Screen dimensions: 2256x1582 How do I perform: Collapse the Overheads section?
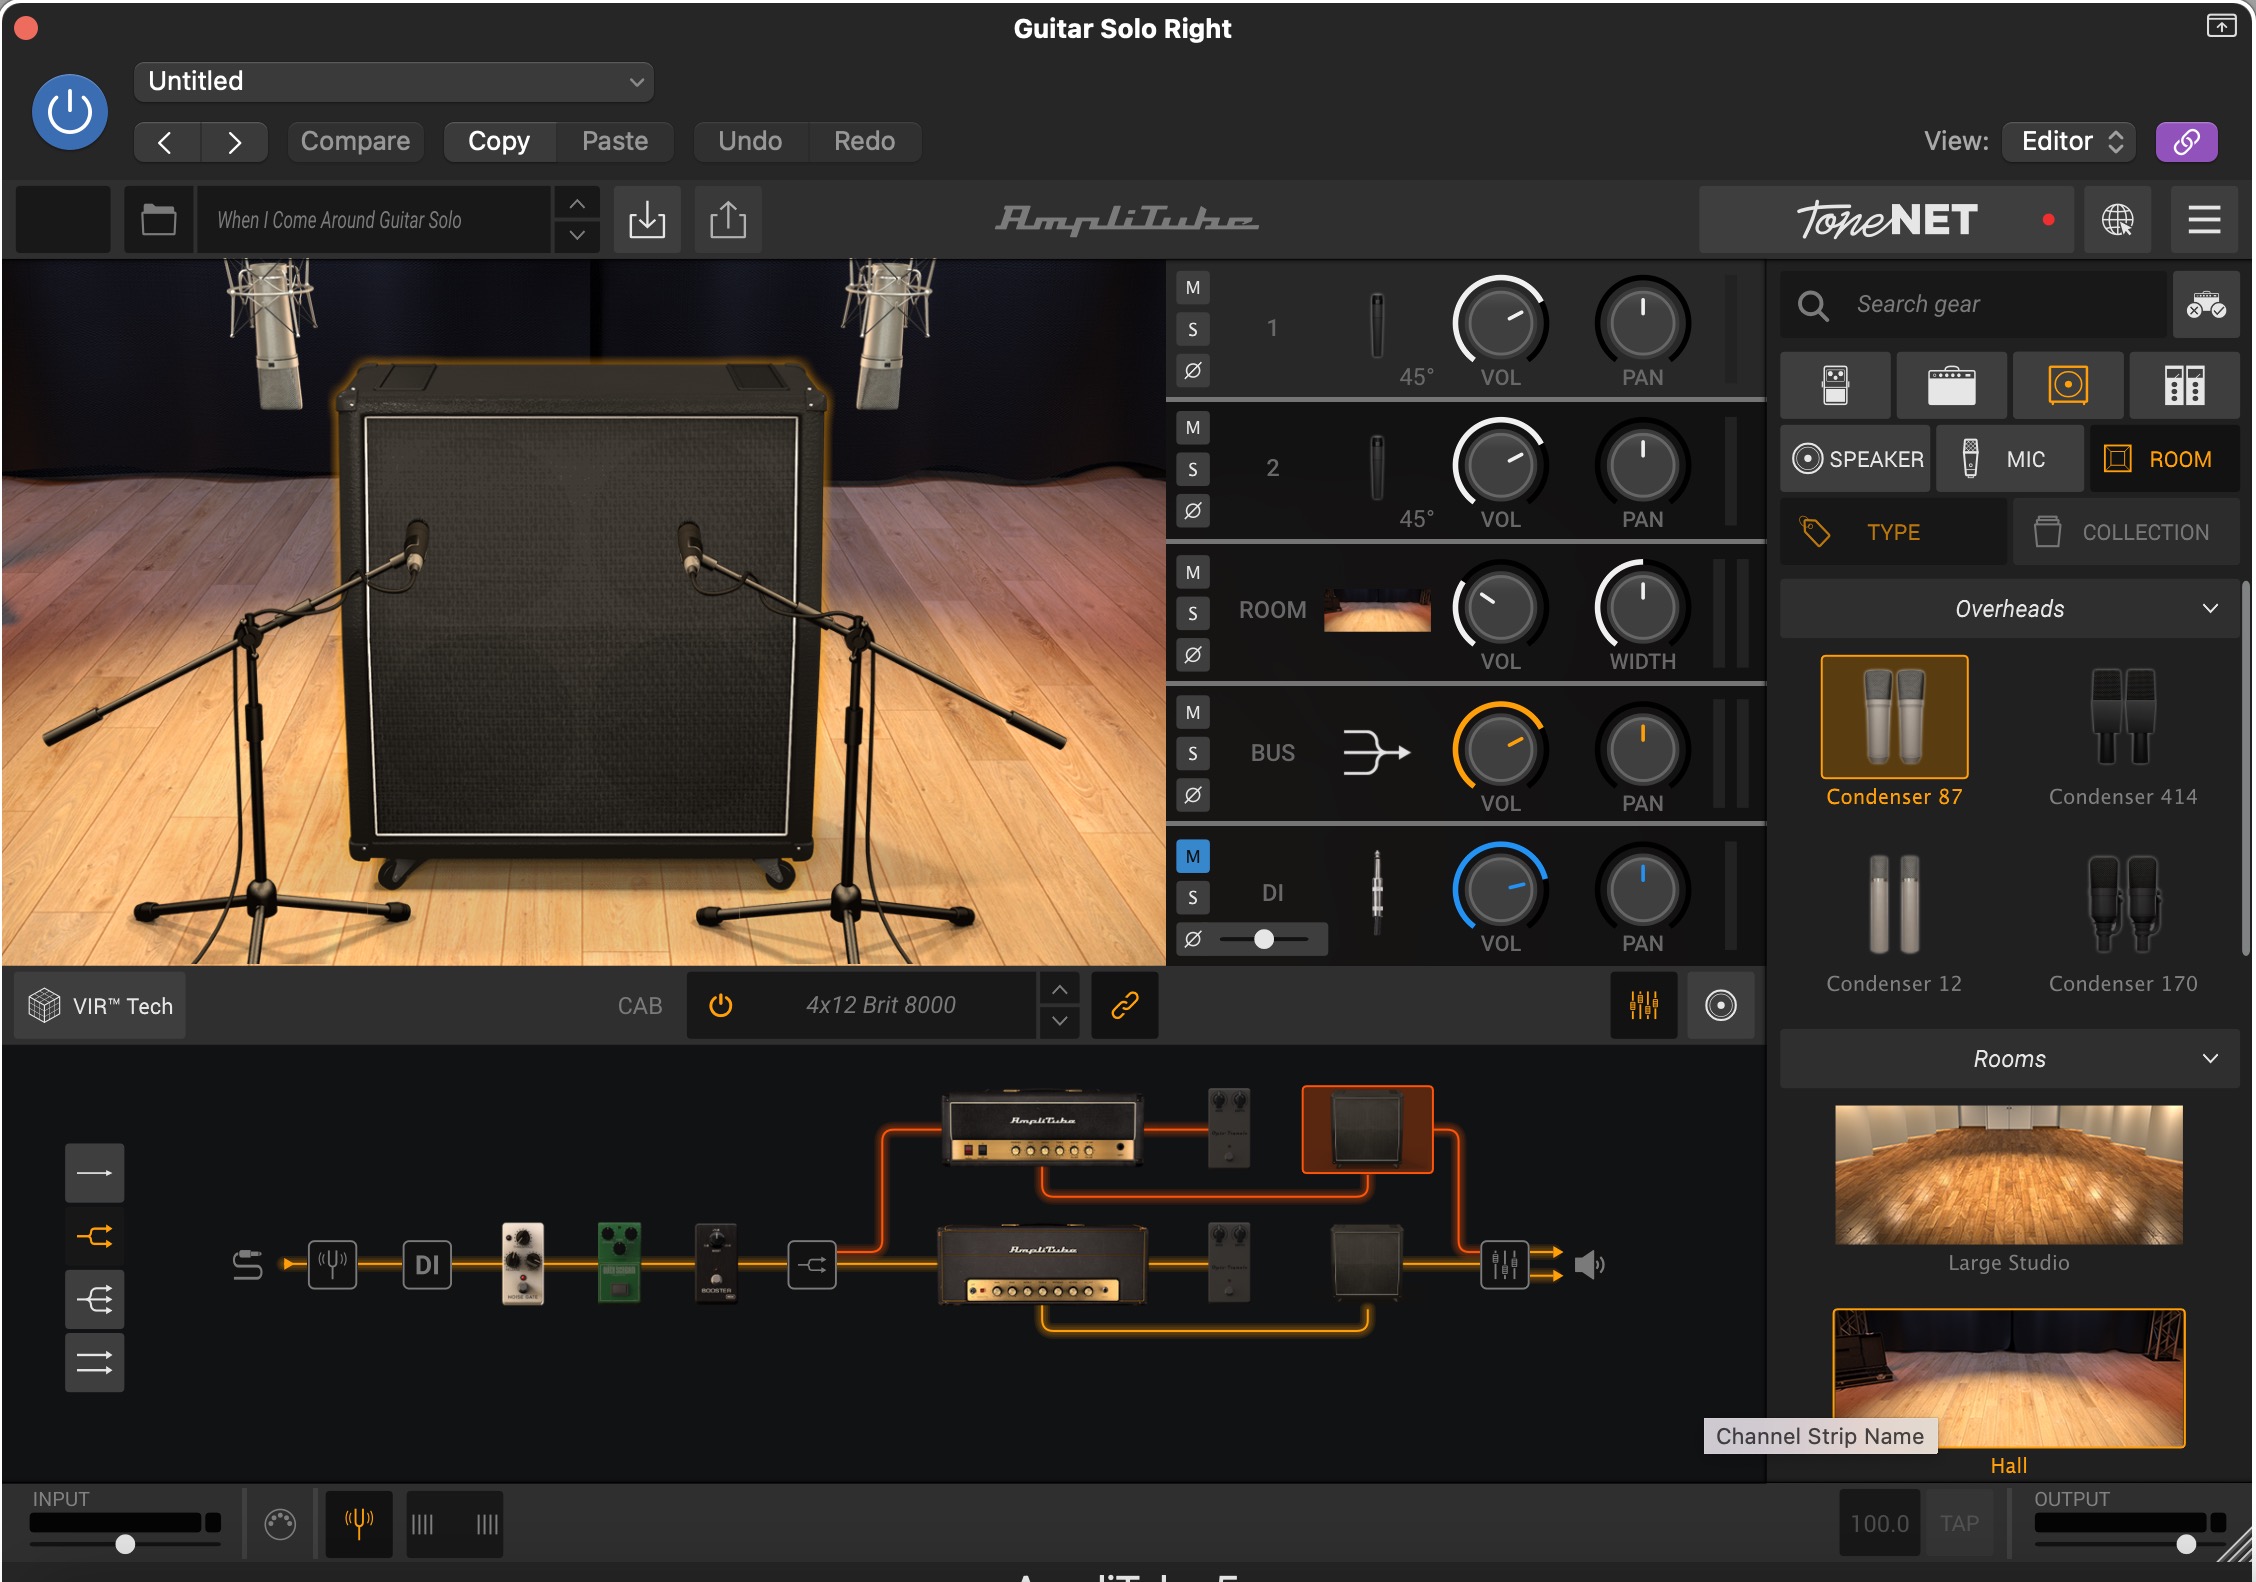point(2010,608)
